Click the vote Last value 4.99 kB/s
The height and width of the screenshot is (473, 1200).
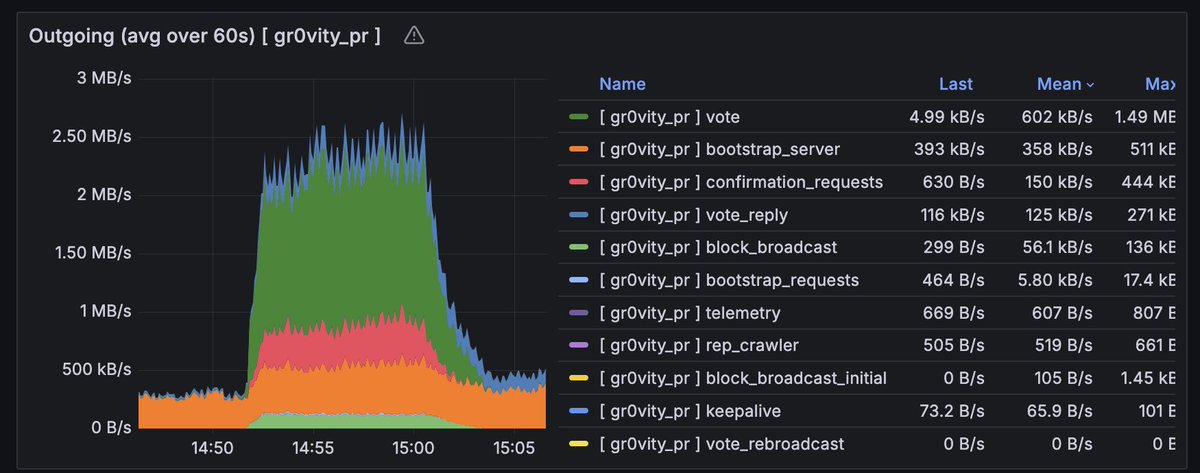(x=947, y=117)
